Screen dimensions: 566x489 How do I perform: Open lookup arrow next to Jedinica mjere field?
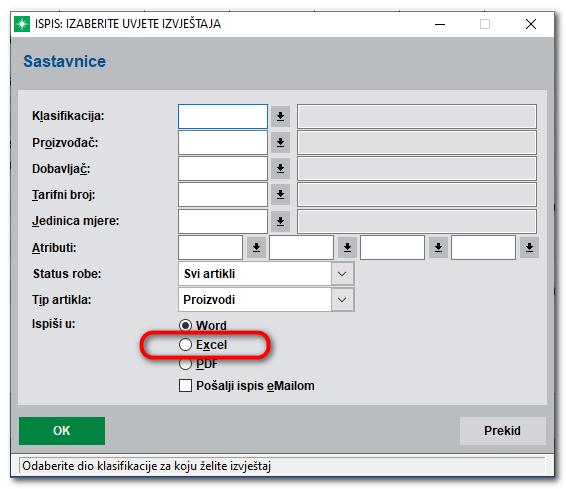(x=280, y=221)
